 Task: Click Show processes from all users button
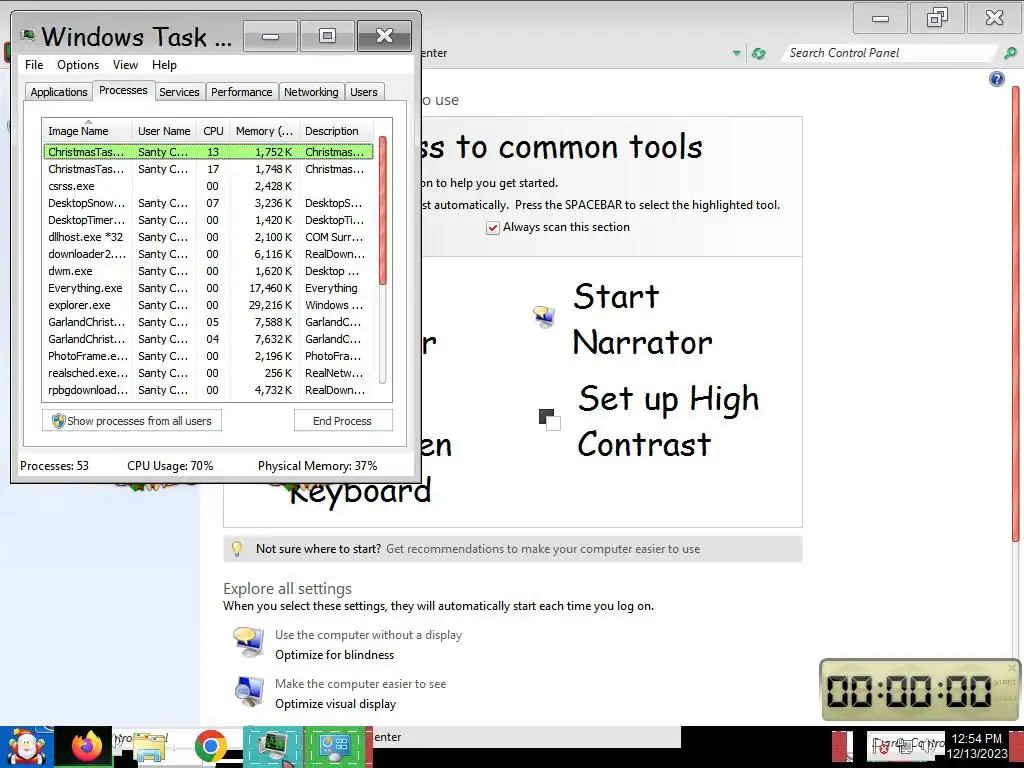[132, 421]
